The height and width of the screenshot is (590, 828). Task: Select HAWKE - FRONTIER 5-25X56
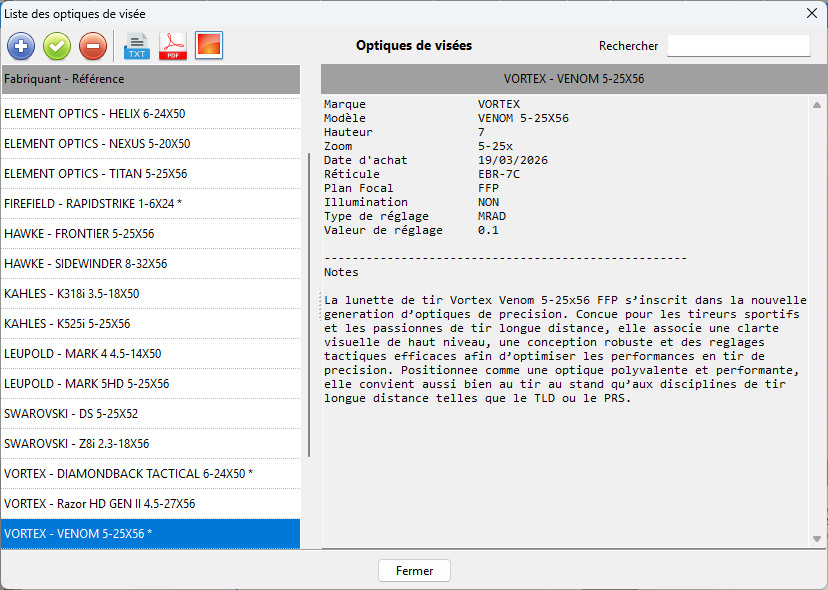[150, 234]
